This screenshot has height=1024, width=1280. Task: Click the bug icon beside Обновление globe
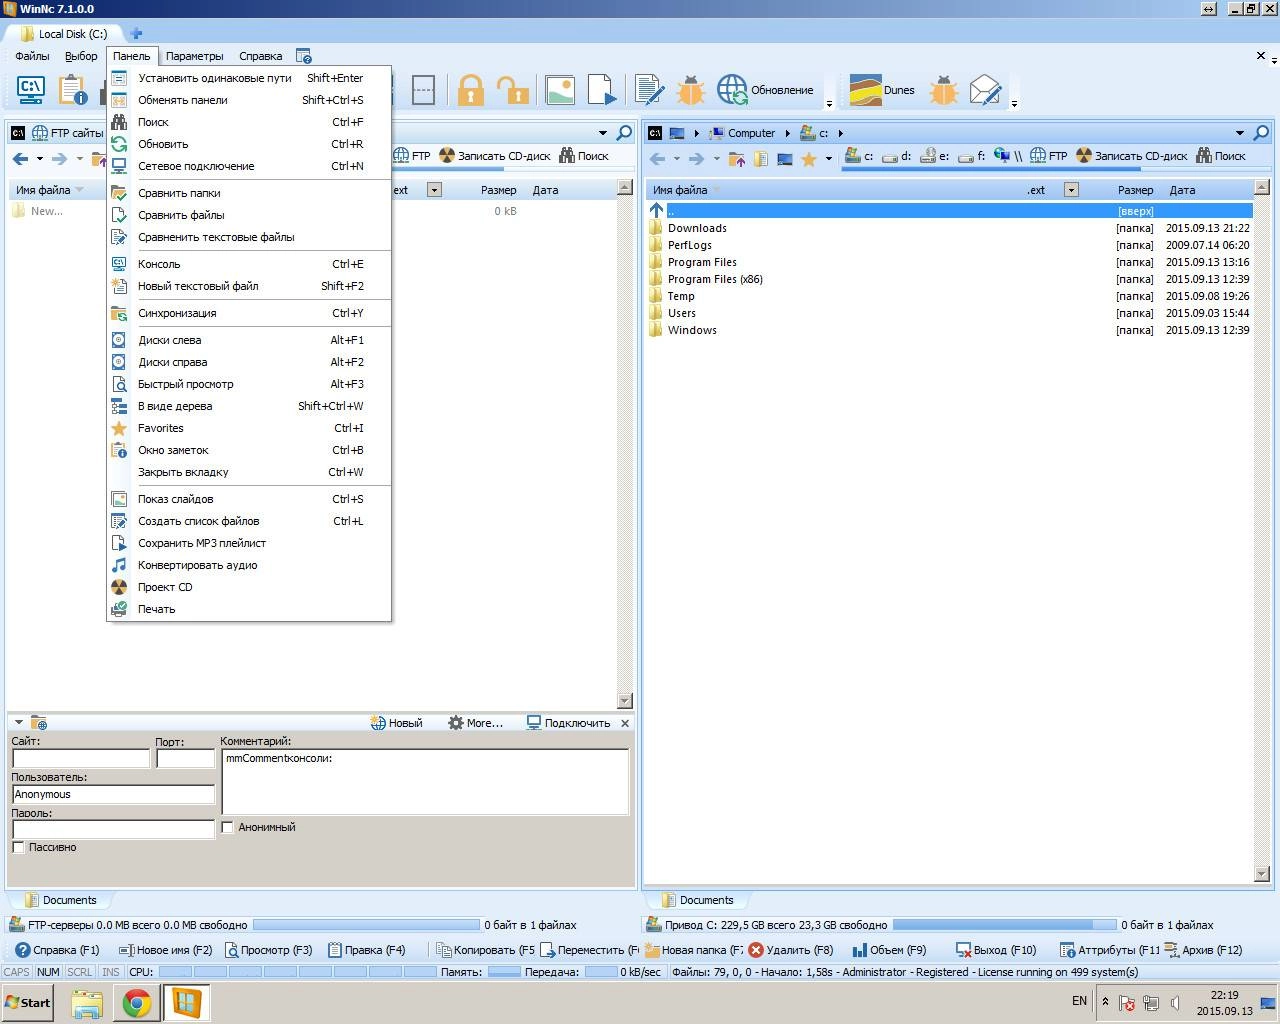tap(691, 90)
